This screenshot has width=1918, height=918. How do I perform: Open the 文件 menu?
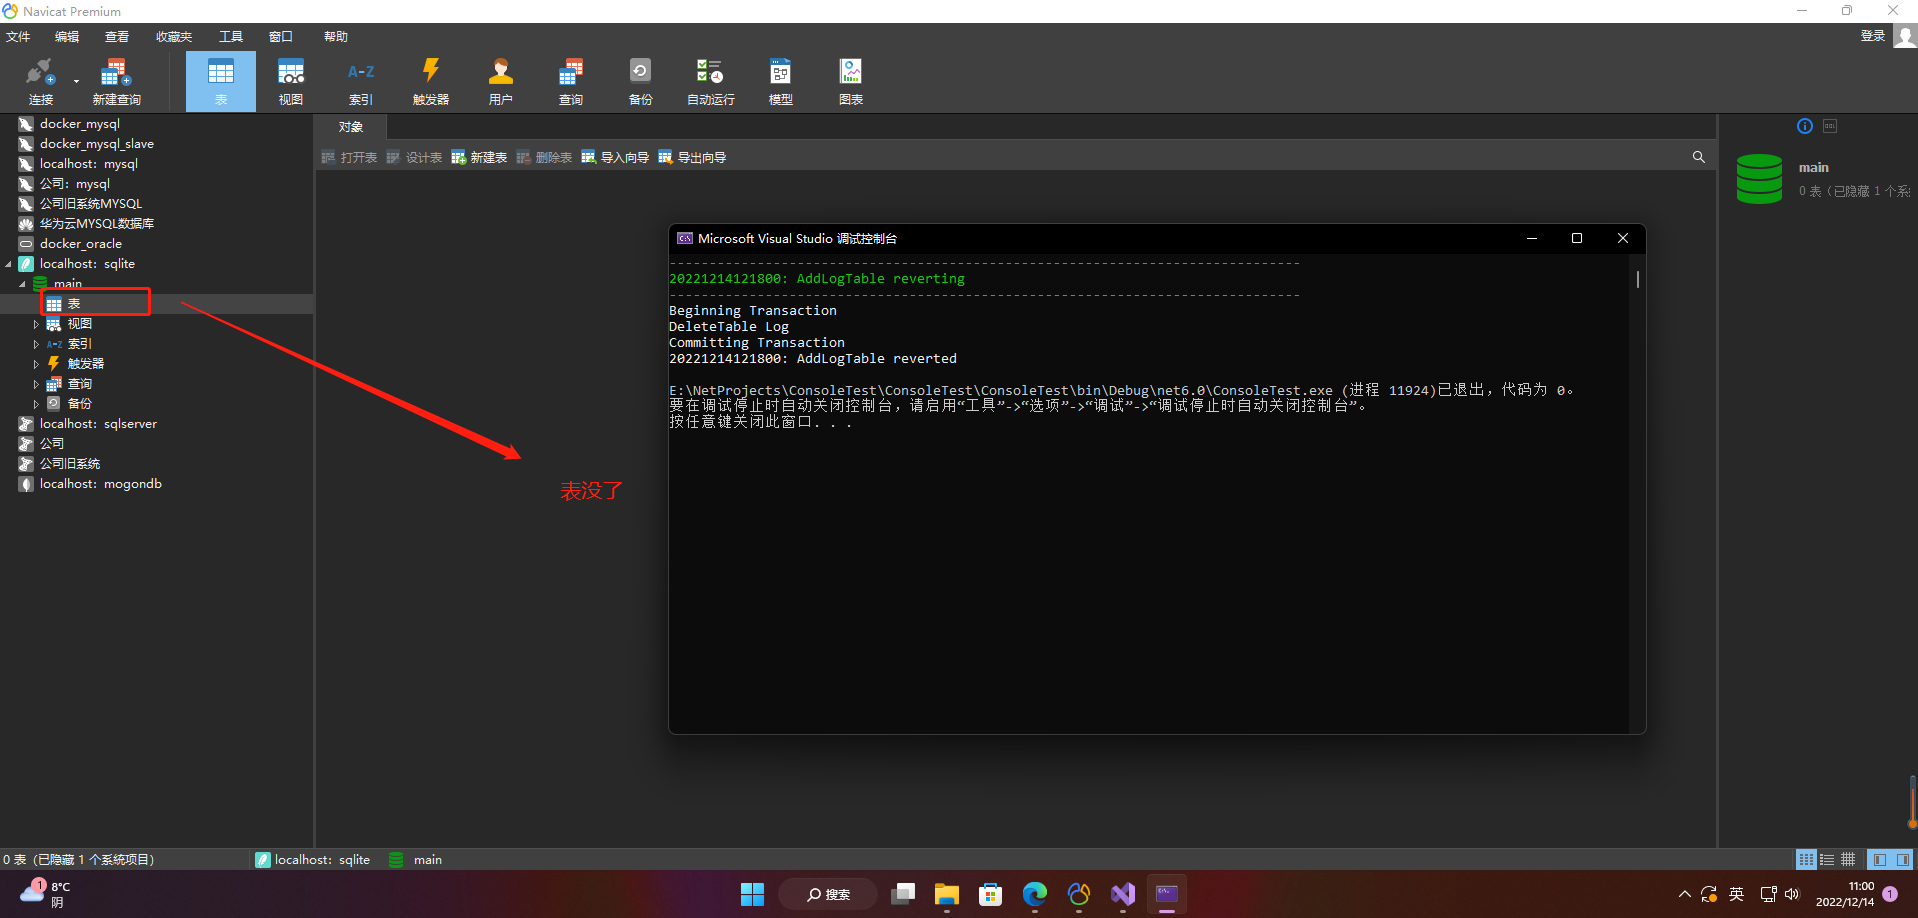tap(18, 37)
